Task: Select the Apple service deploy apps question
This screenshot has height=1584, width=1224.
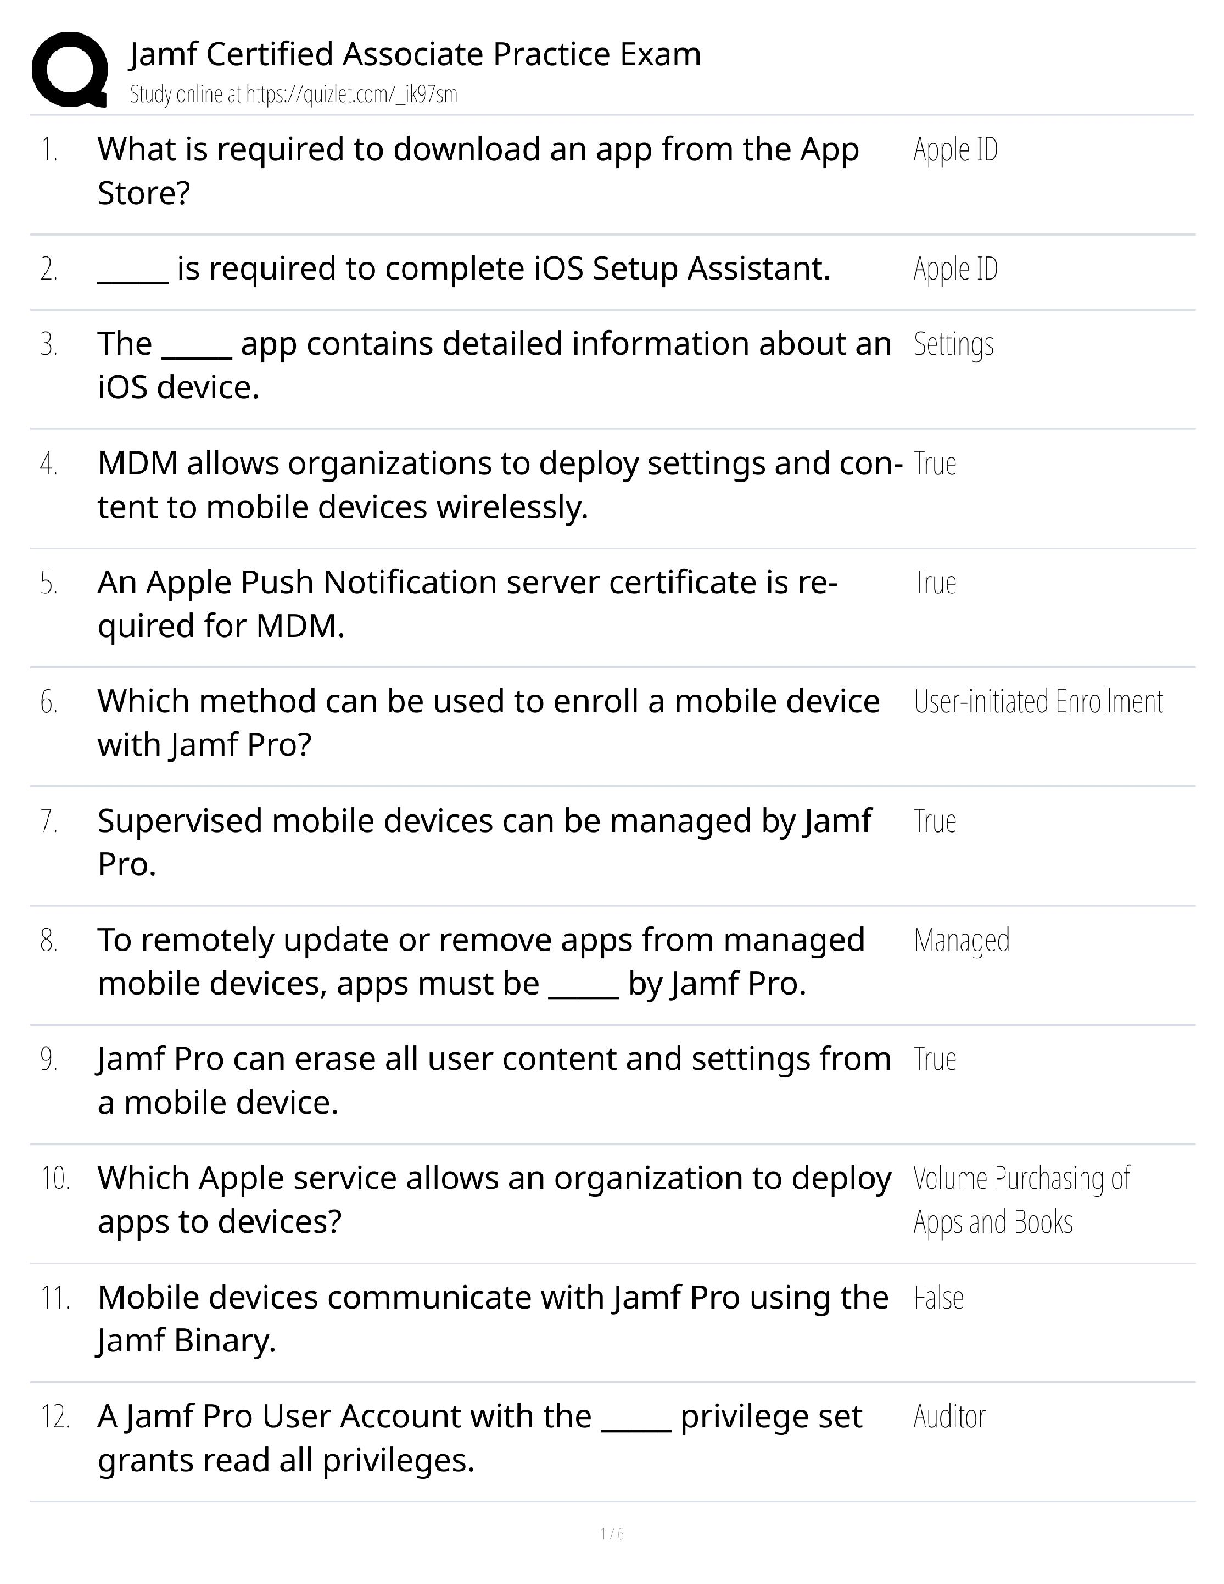Action: (x=493, y=1199)
